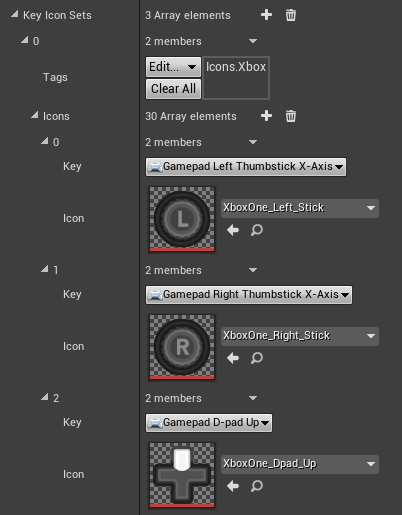Browse to XboxOne_Left_Stick in Content Browser
Screen dimensions: 402x515
[257, 230]
